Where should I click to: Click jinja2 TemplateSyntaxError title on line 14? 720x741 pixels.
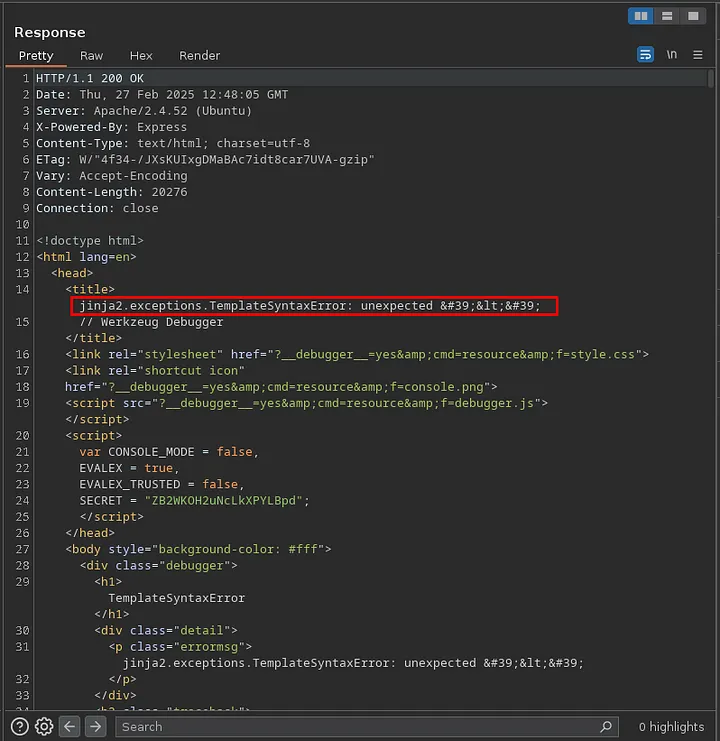[310, 306]
